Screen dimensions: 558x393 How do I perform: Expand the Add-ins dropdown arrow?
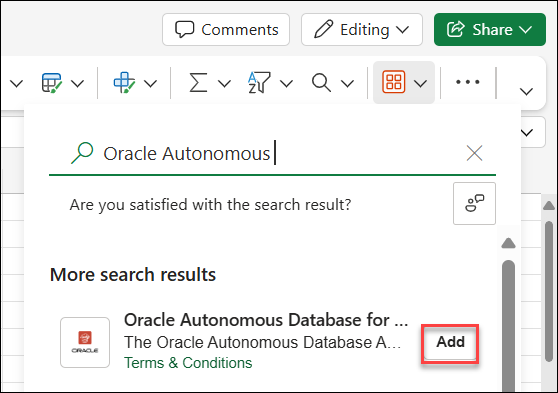[421, 84]
